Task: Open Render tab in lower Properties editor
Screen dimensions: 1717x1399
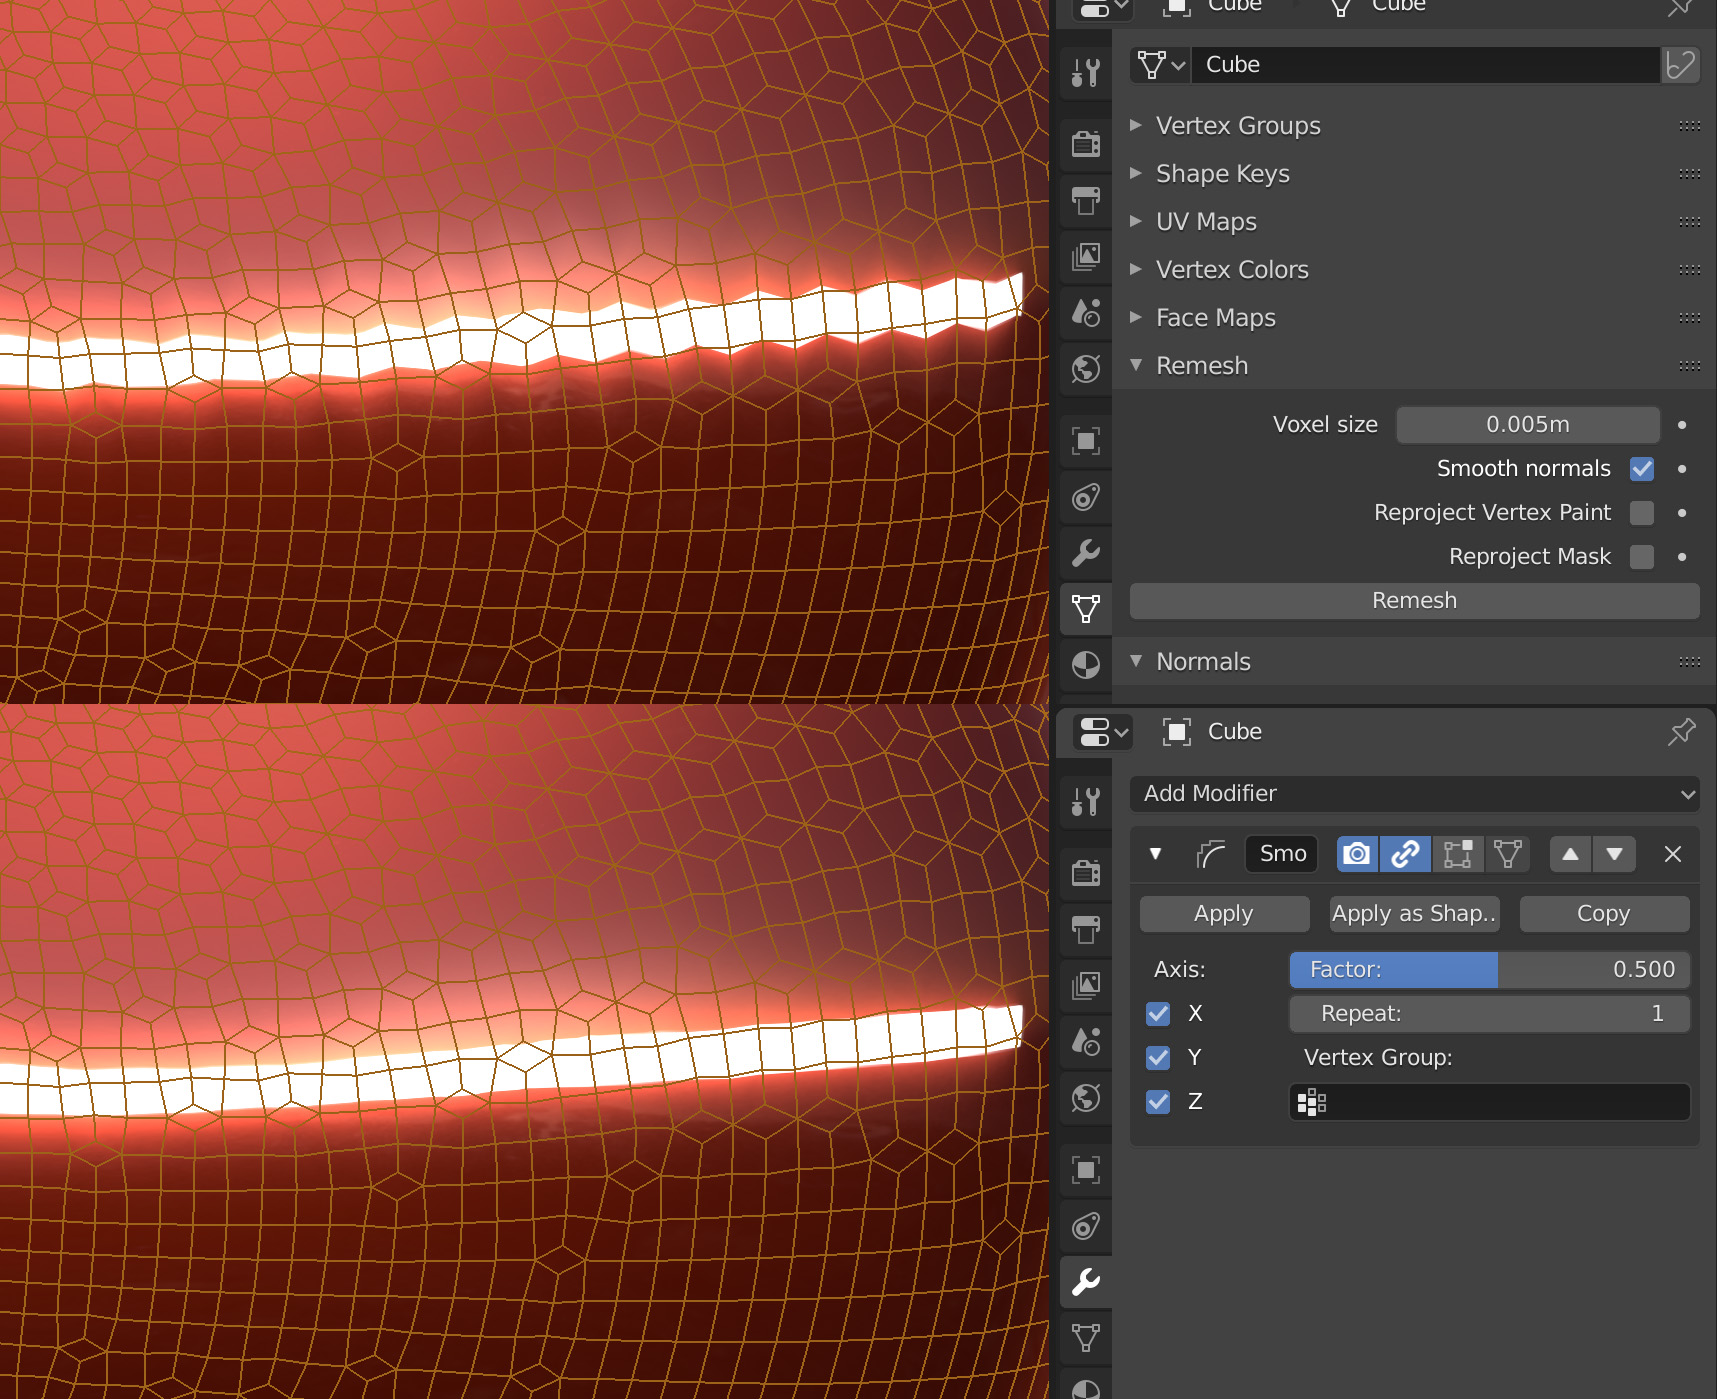Action: [x=1086, y=872]
